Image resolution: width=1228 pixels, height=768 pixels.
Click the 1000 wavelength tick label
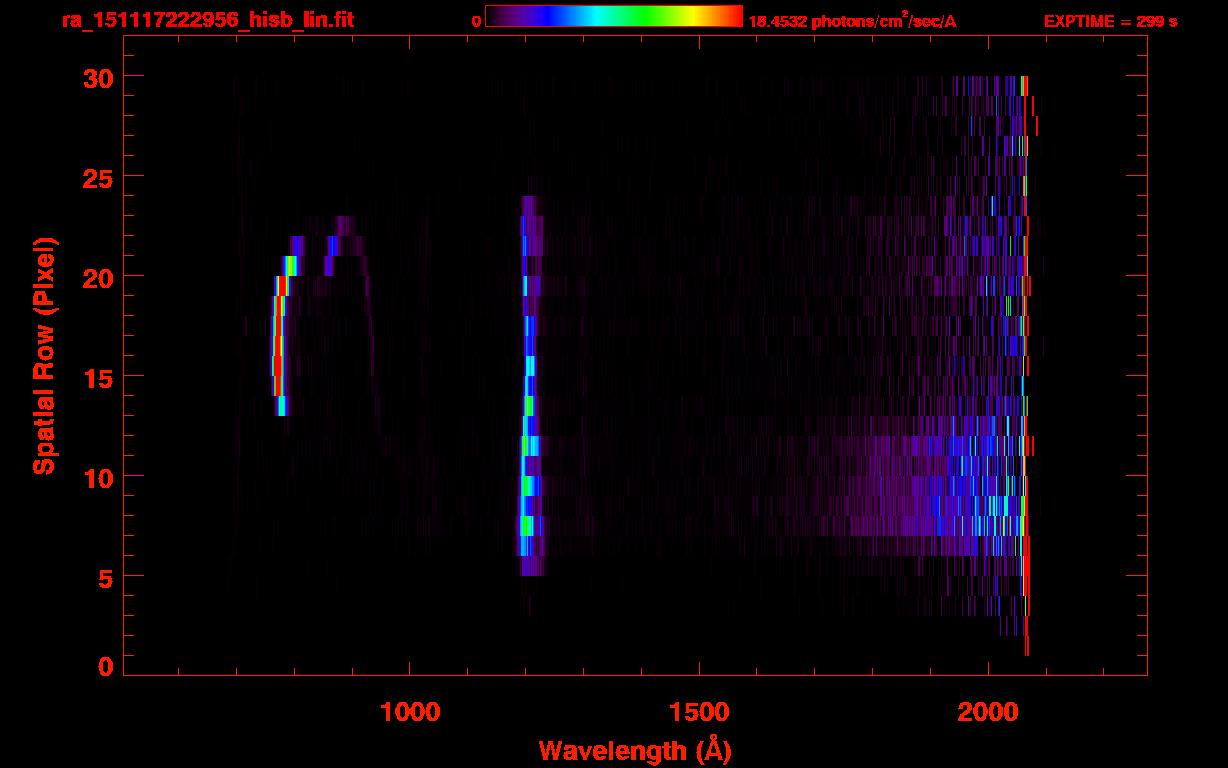(x=409, y=710)
